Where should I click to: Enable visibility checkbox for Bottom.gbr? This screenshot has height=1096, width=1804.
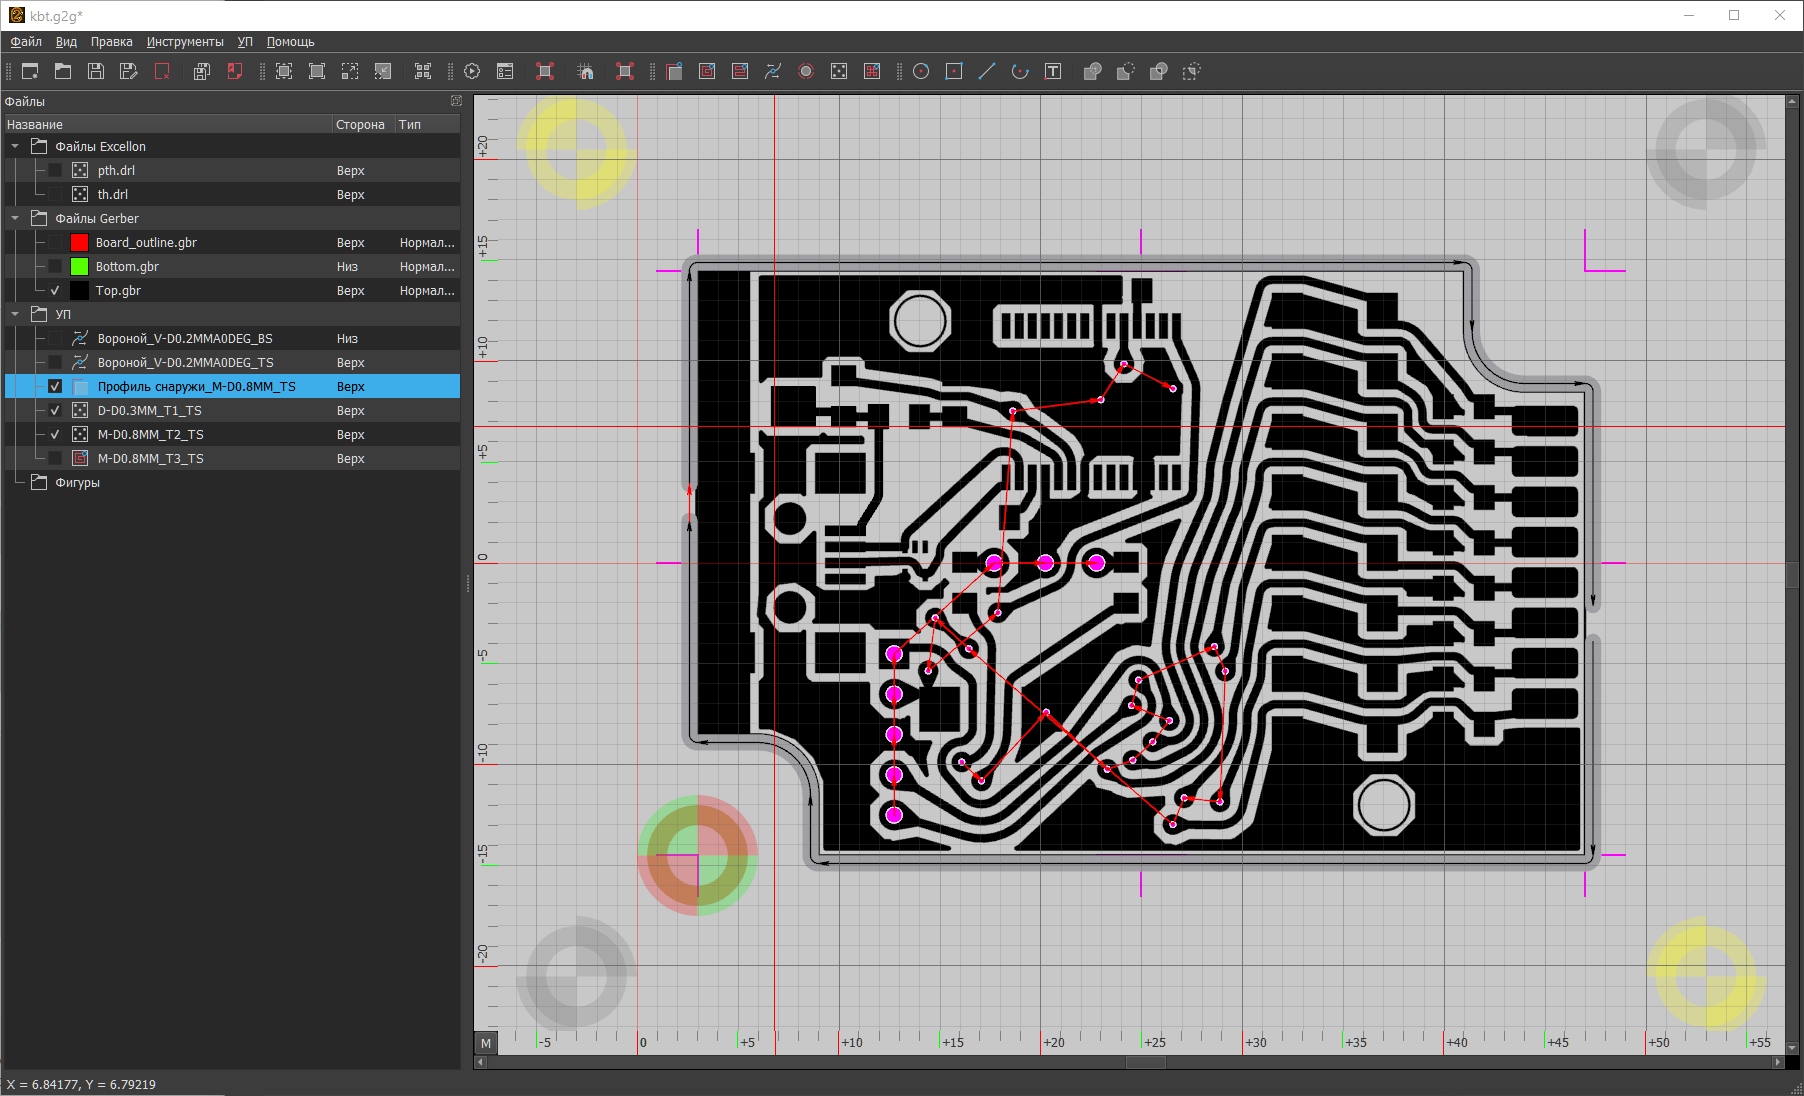[x=55, y=267]
